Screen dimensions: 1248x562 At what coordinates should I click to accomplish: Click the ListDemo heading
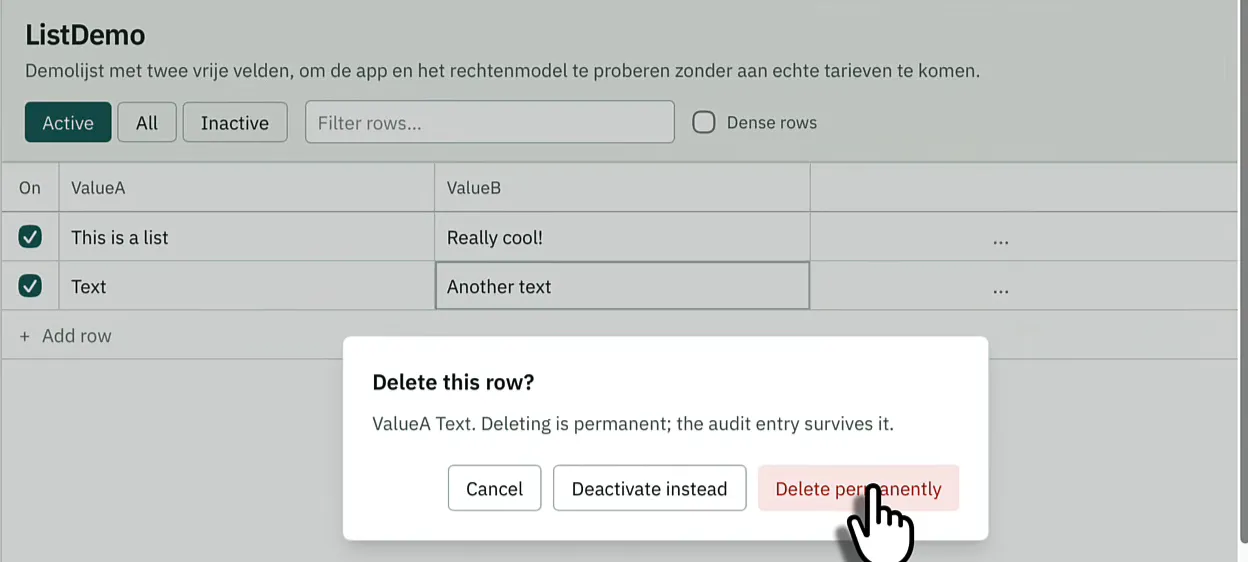point(85,35)
